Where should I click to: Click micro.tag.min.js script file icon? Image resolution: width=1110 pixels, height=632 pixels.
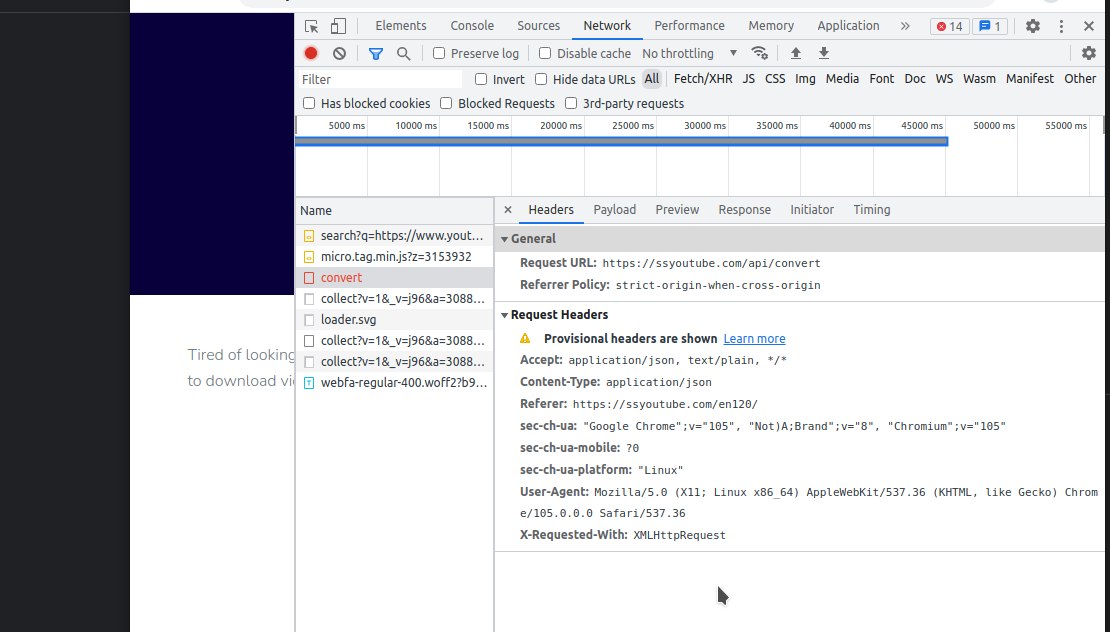click(x=309, y=257)
